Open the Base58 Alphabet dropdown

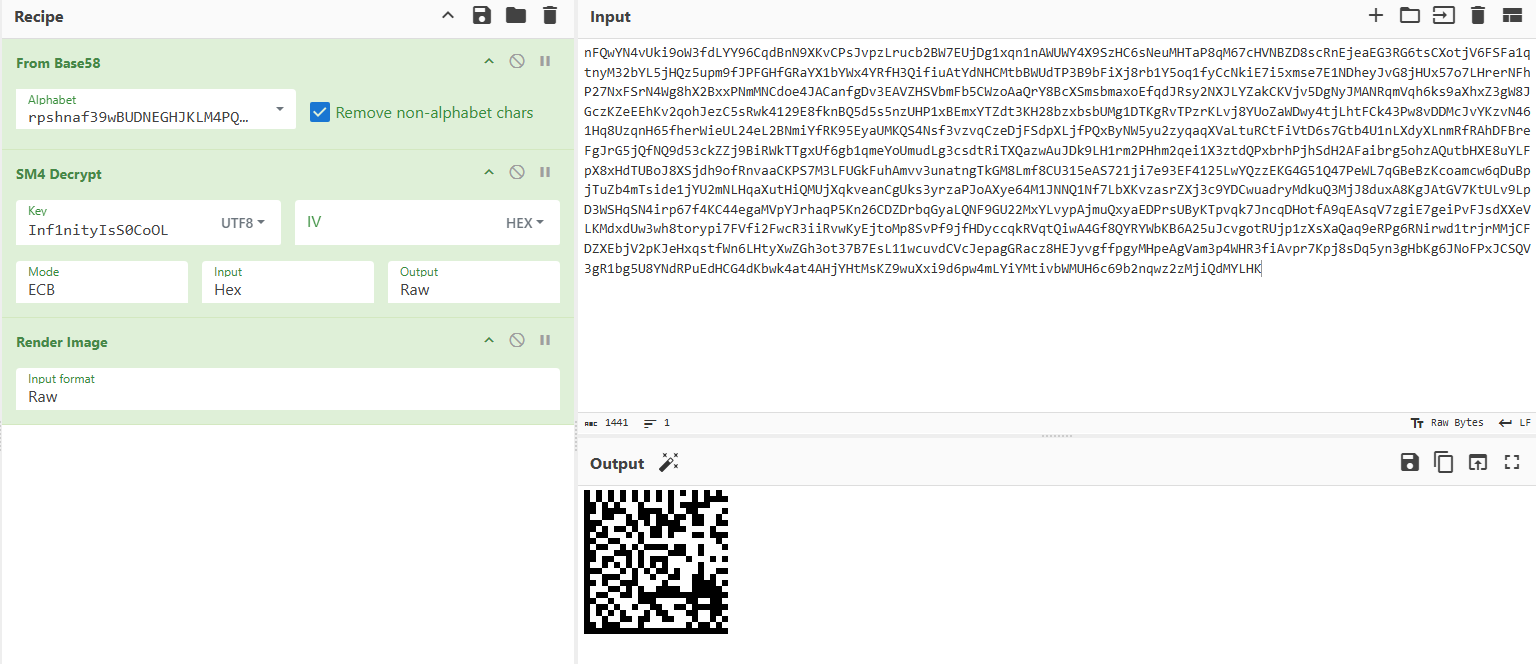156,109
